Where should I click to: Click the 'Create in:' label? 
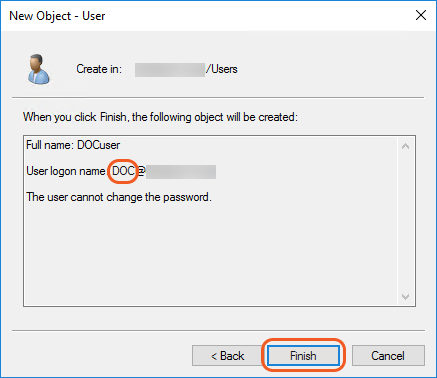point(99,69)
